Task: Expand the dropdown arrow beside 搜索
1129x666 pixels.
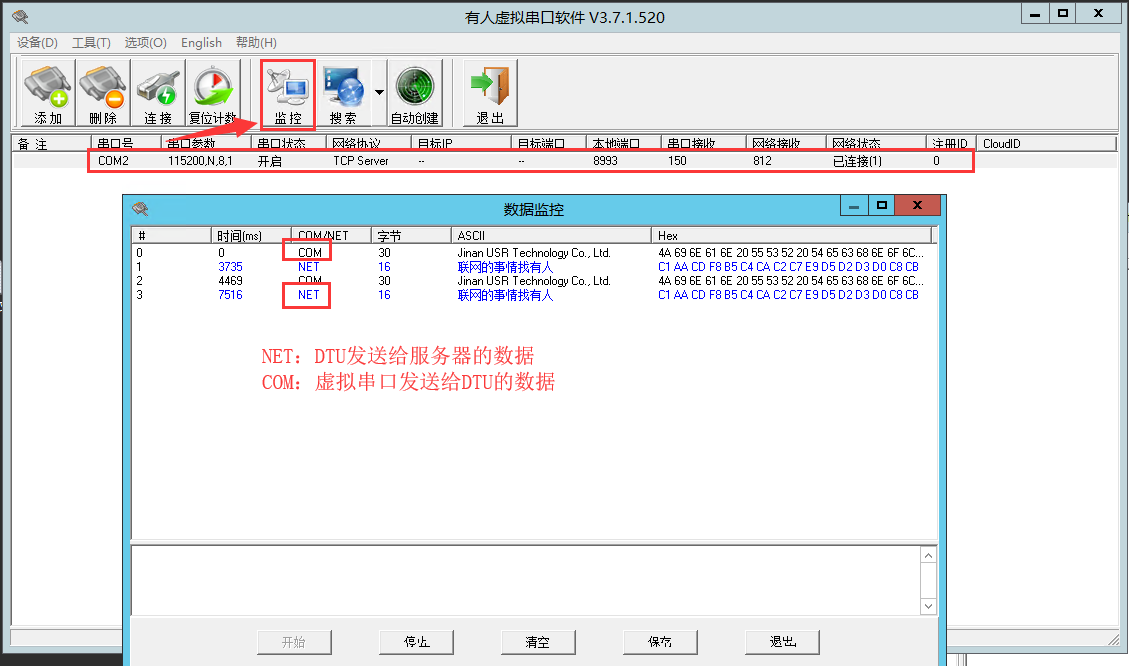Action: pos(379,92)
